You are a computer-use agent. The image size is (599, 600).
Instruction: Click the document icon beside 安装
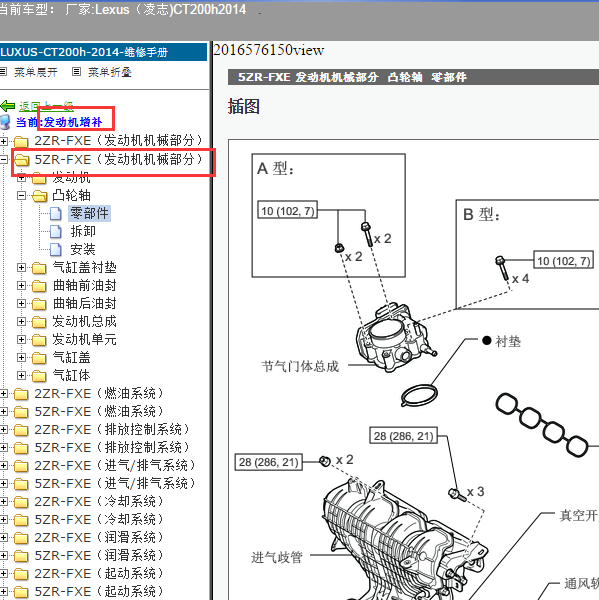click(56, 249)
